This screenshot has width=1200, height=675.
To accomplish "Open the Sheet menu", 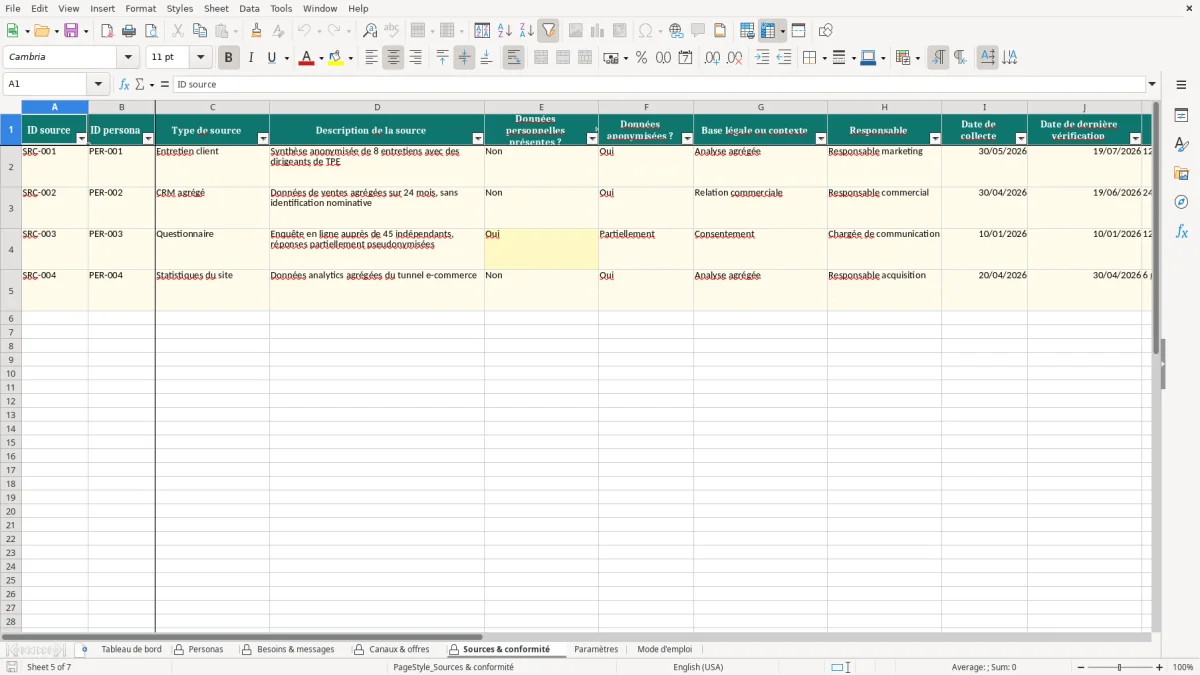I will click(216, 8).
